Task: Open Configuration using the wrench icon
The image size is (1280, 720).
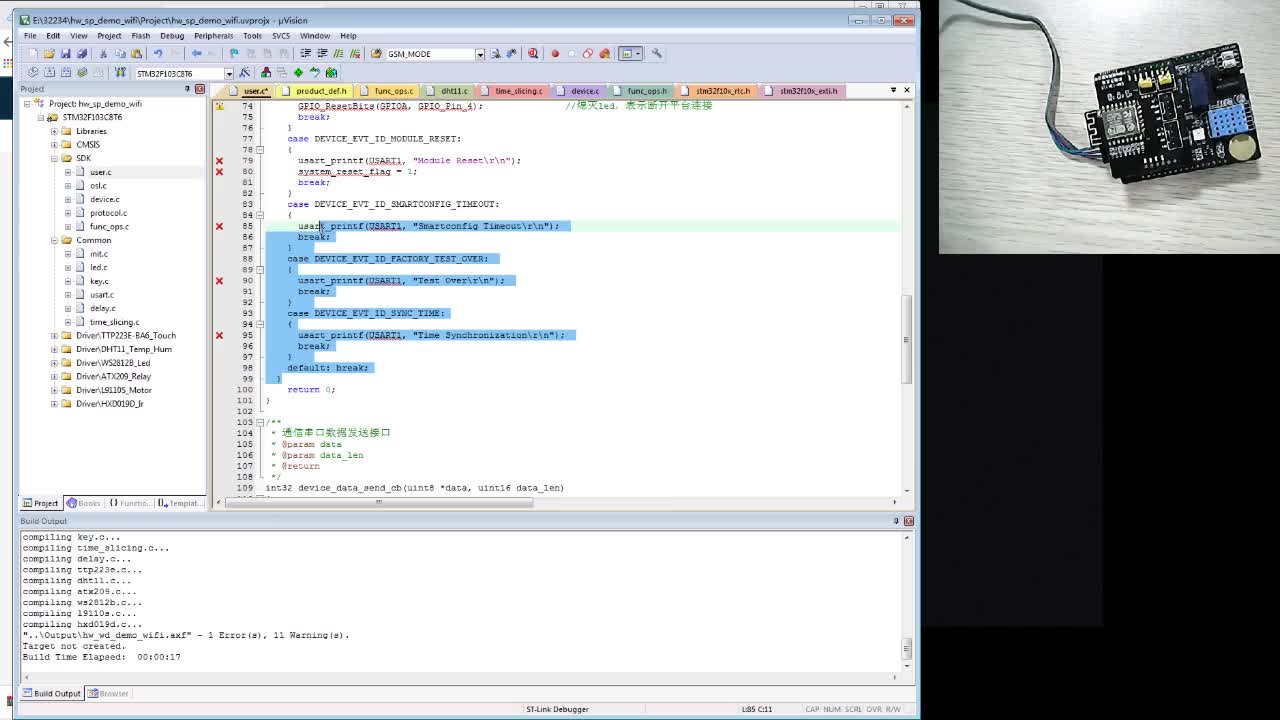Action: pyautogui.click(x=657, y=54)
